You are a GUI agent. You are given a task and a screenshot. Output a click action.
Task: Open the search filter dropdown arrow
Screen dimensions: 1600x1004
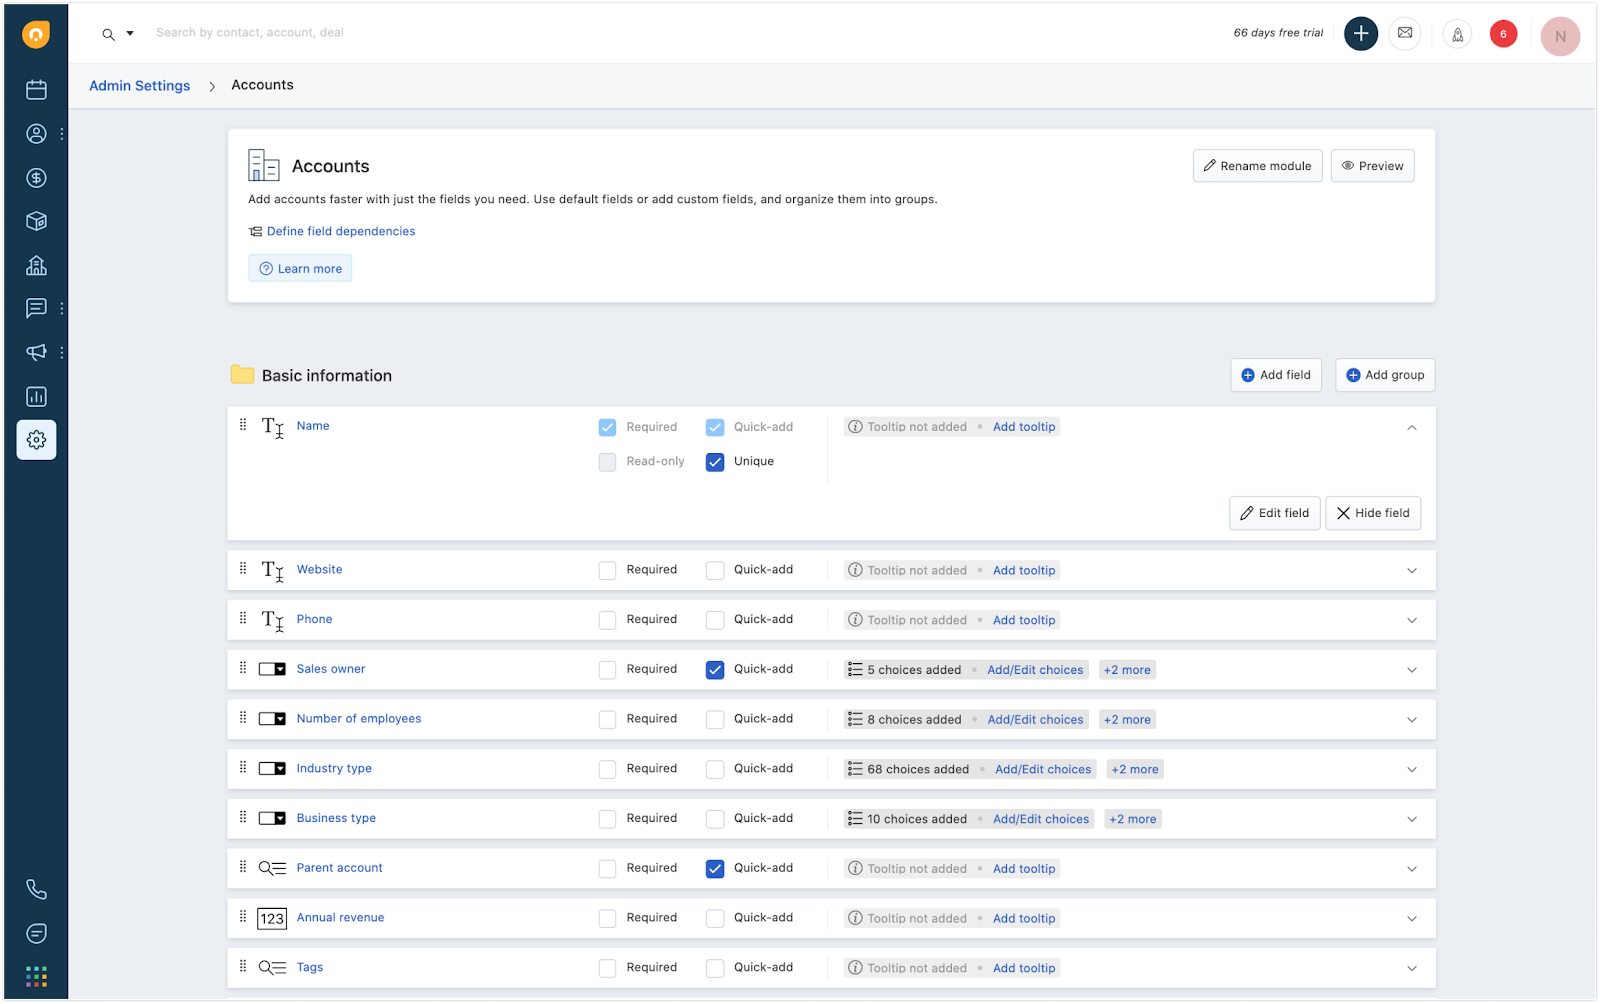pyautogui.click(x=130, y=34)
